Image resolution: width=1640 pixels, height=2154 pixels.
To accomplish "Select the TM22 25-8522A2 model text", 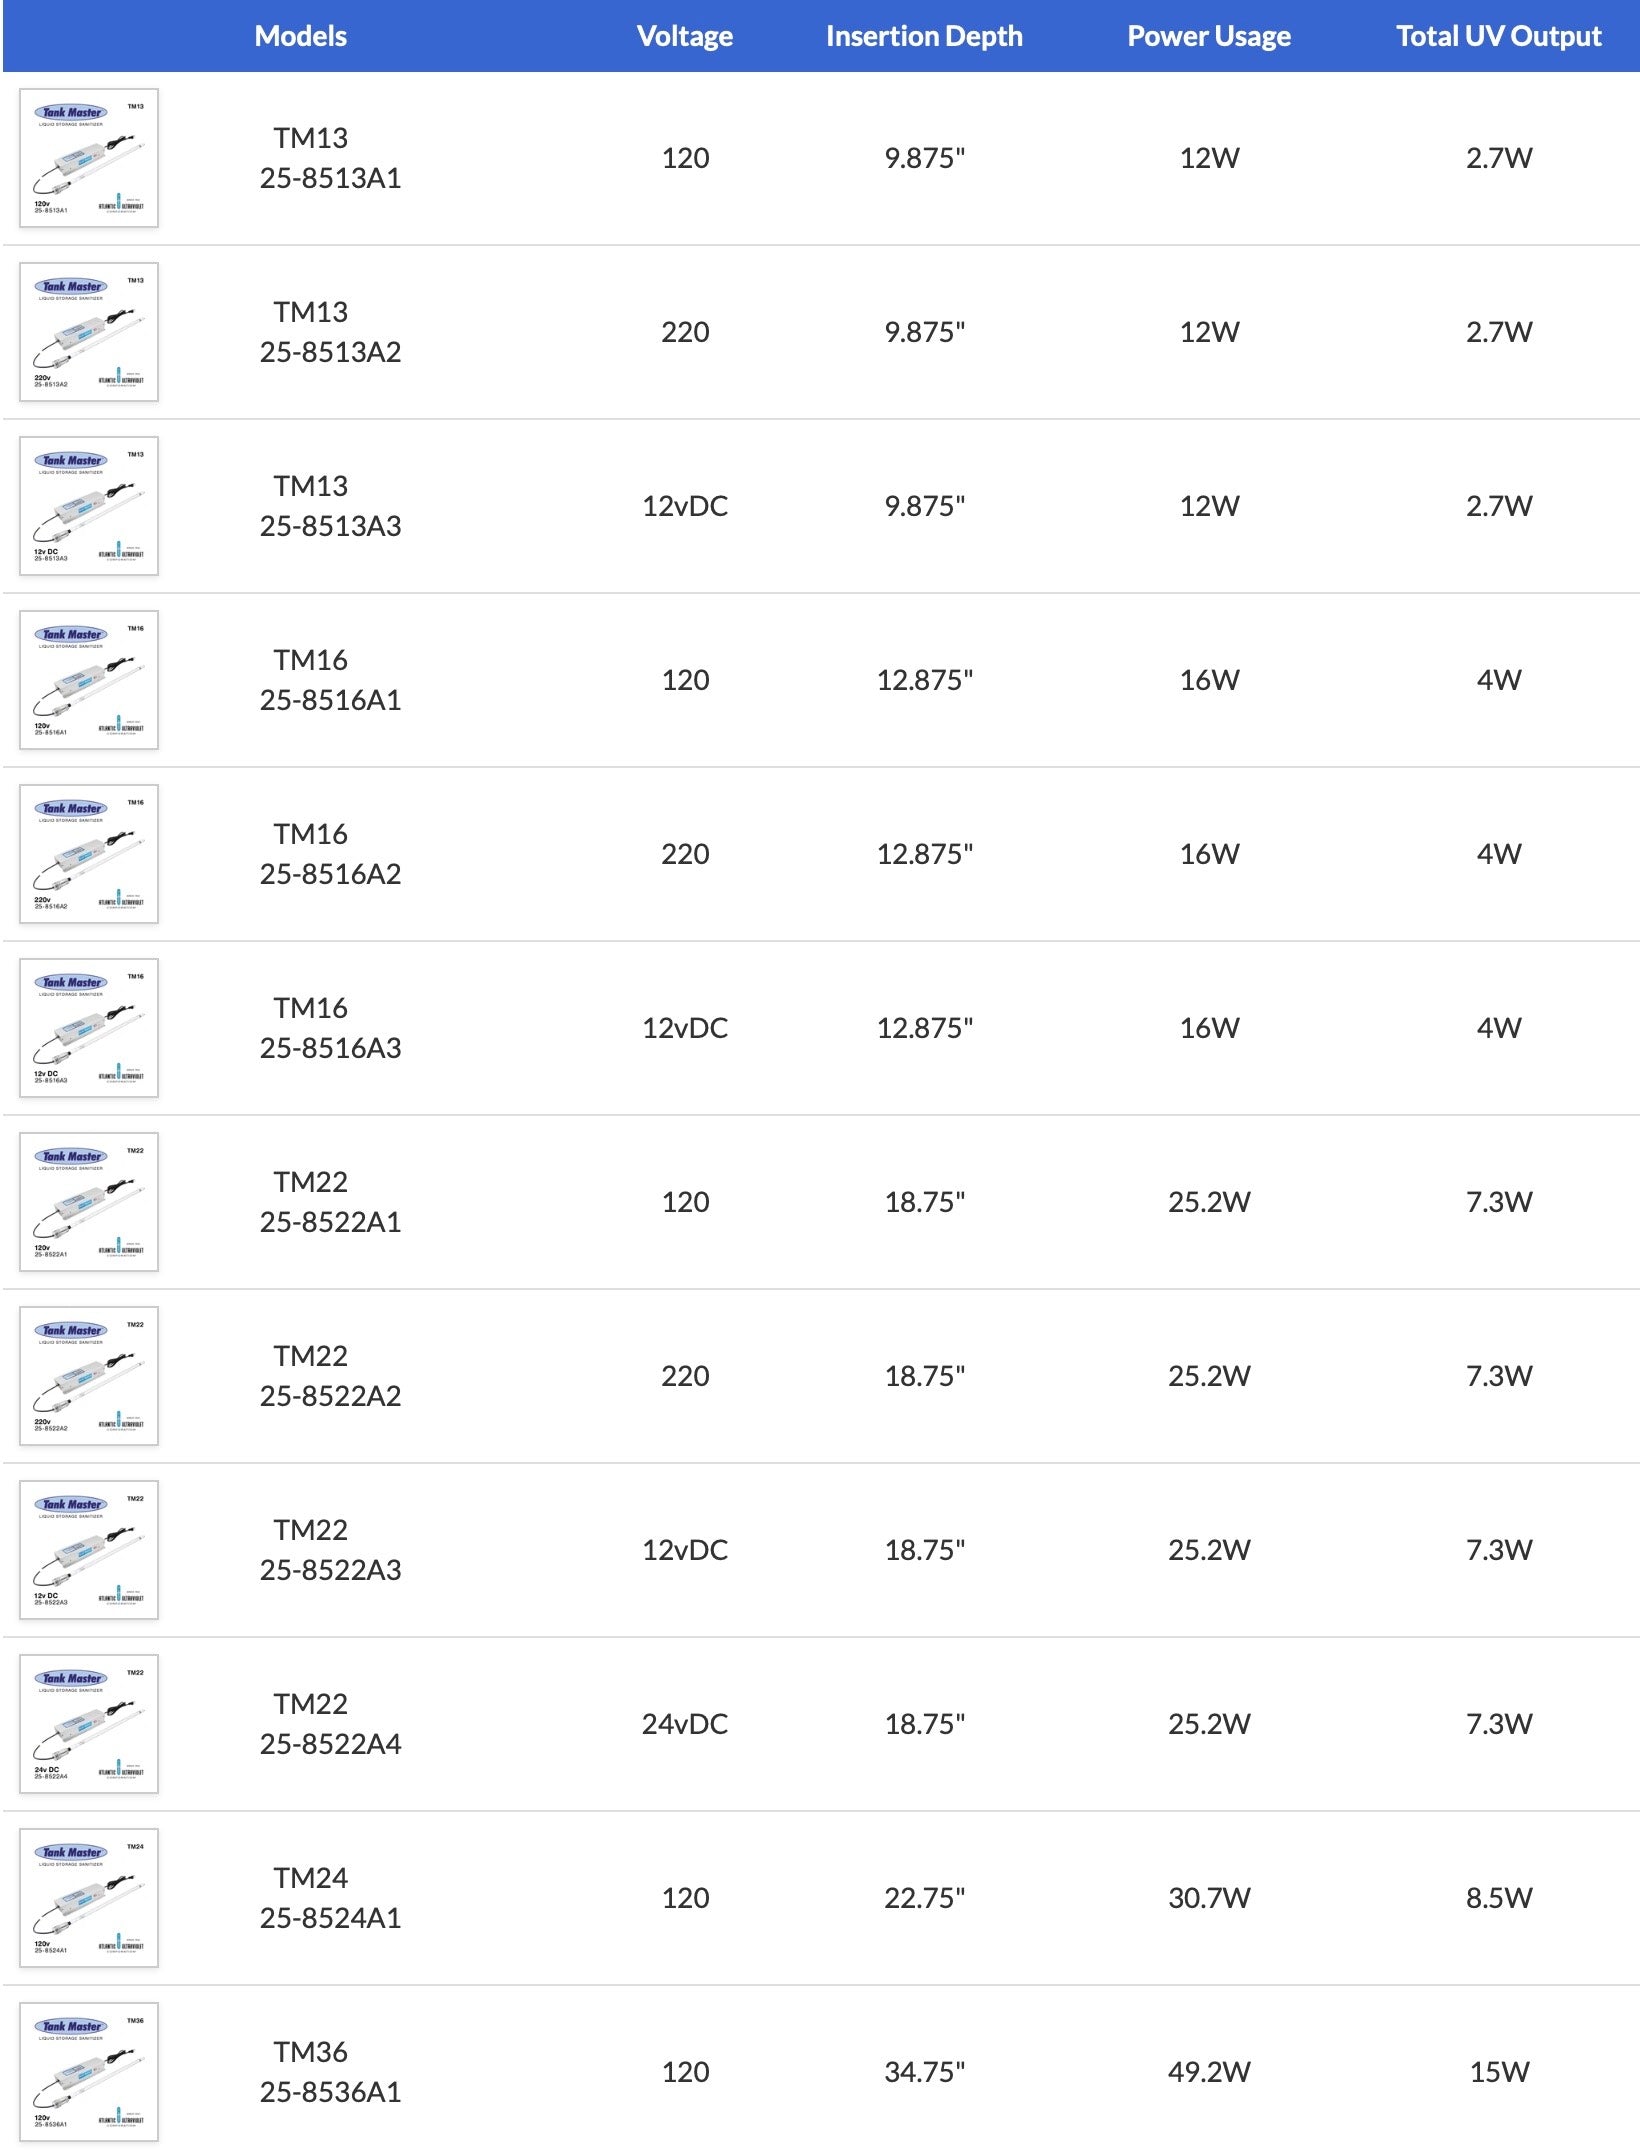I will [330, 1376].
